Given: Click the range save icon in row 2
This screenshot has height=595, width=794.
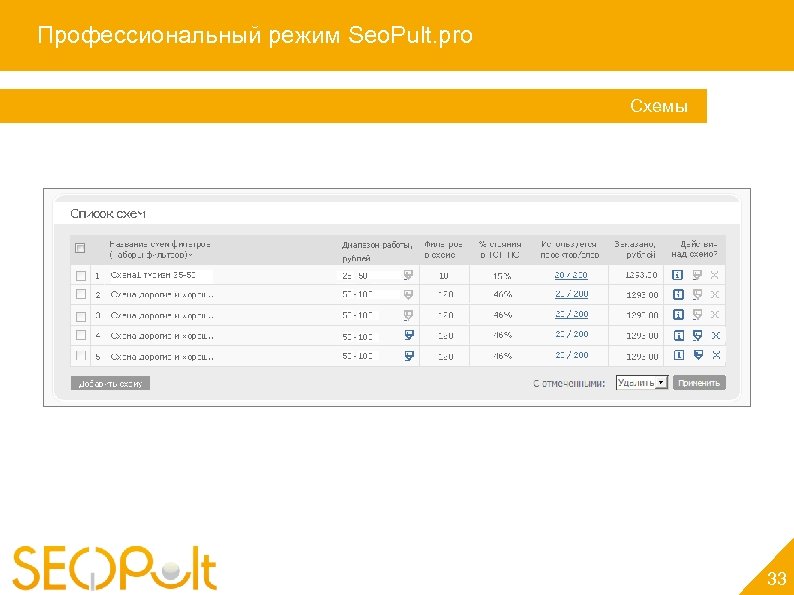Looking at the screenshot, I should tap(408, 295).
